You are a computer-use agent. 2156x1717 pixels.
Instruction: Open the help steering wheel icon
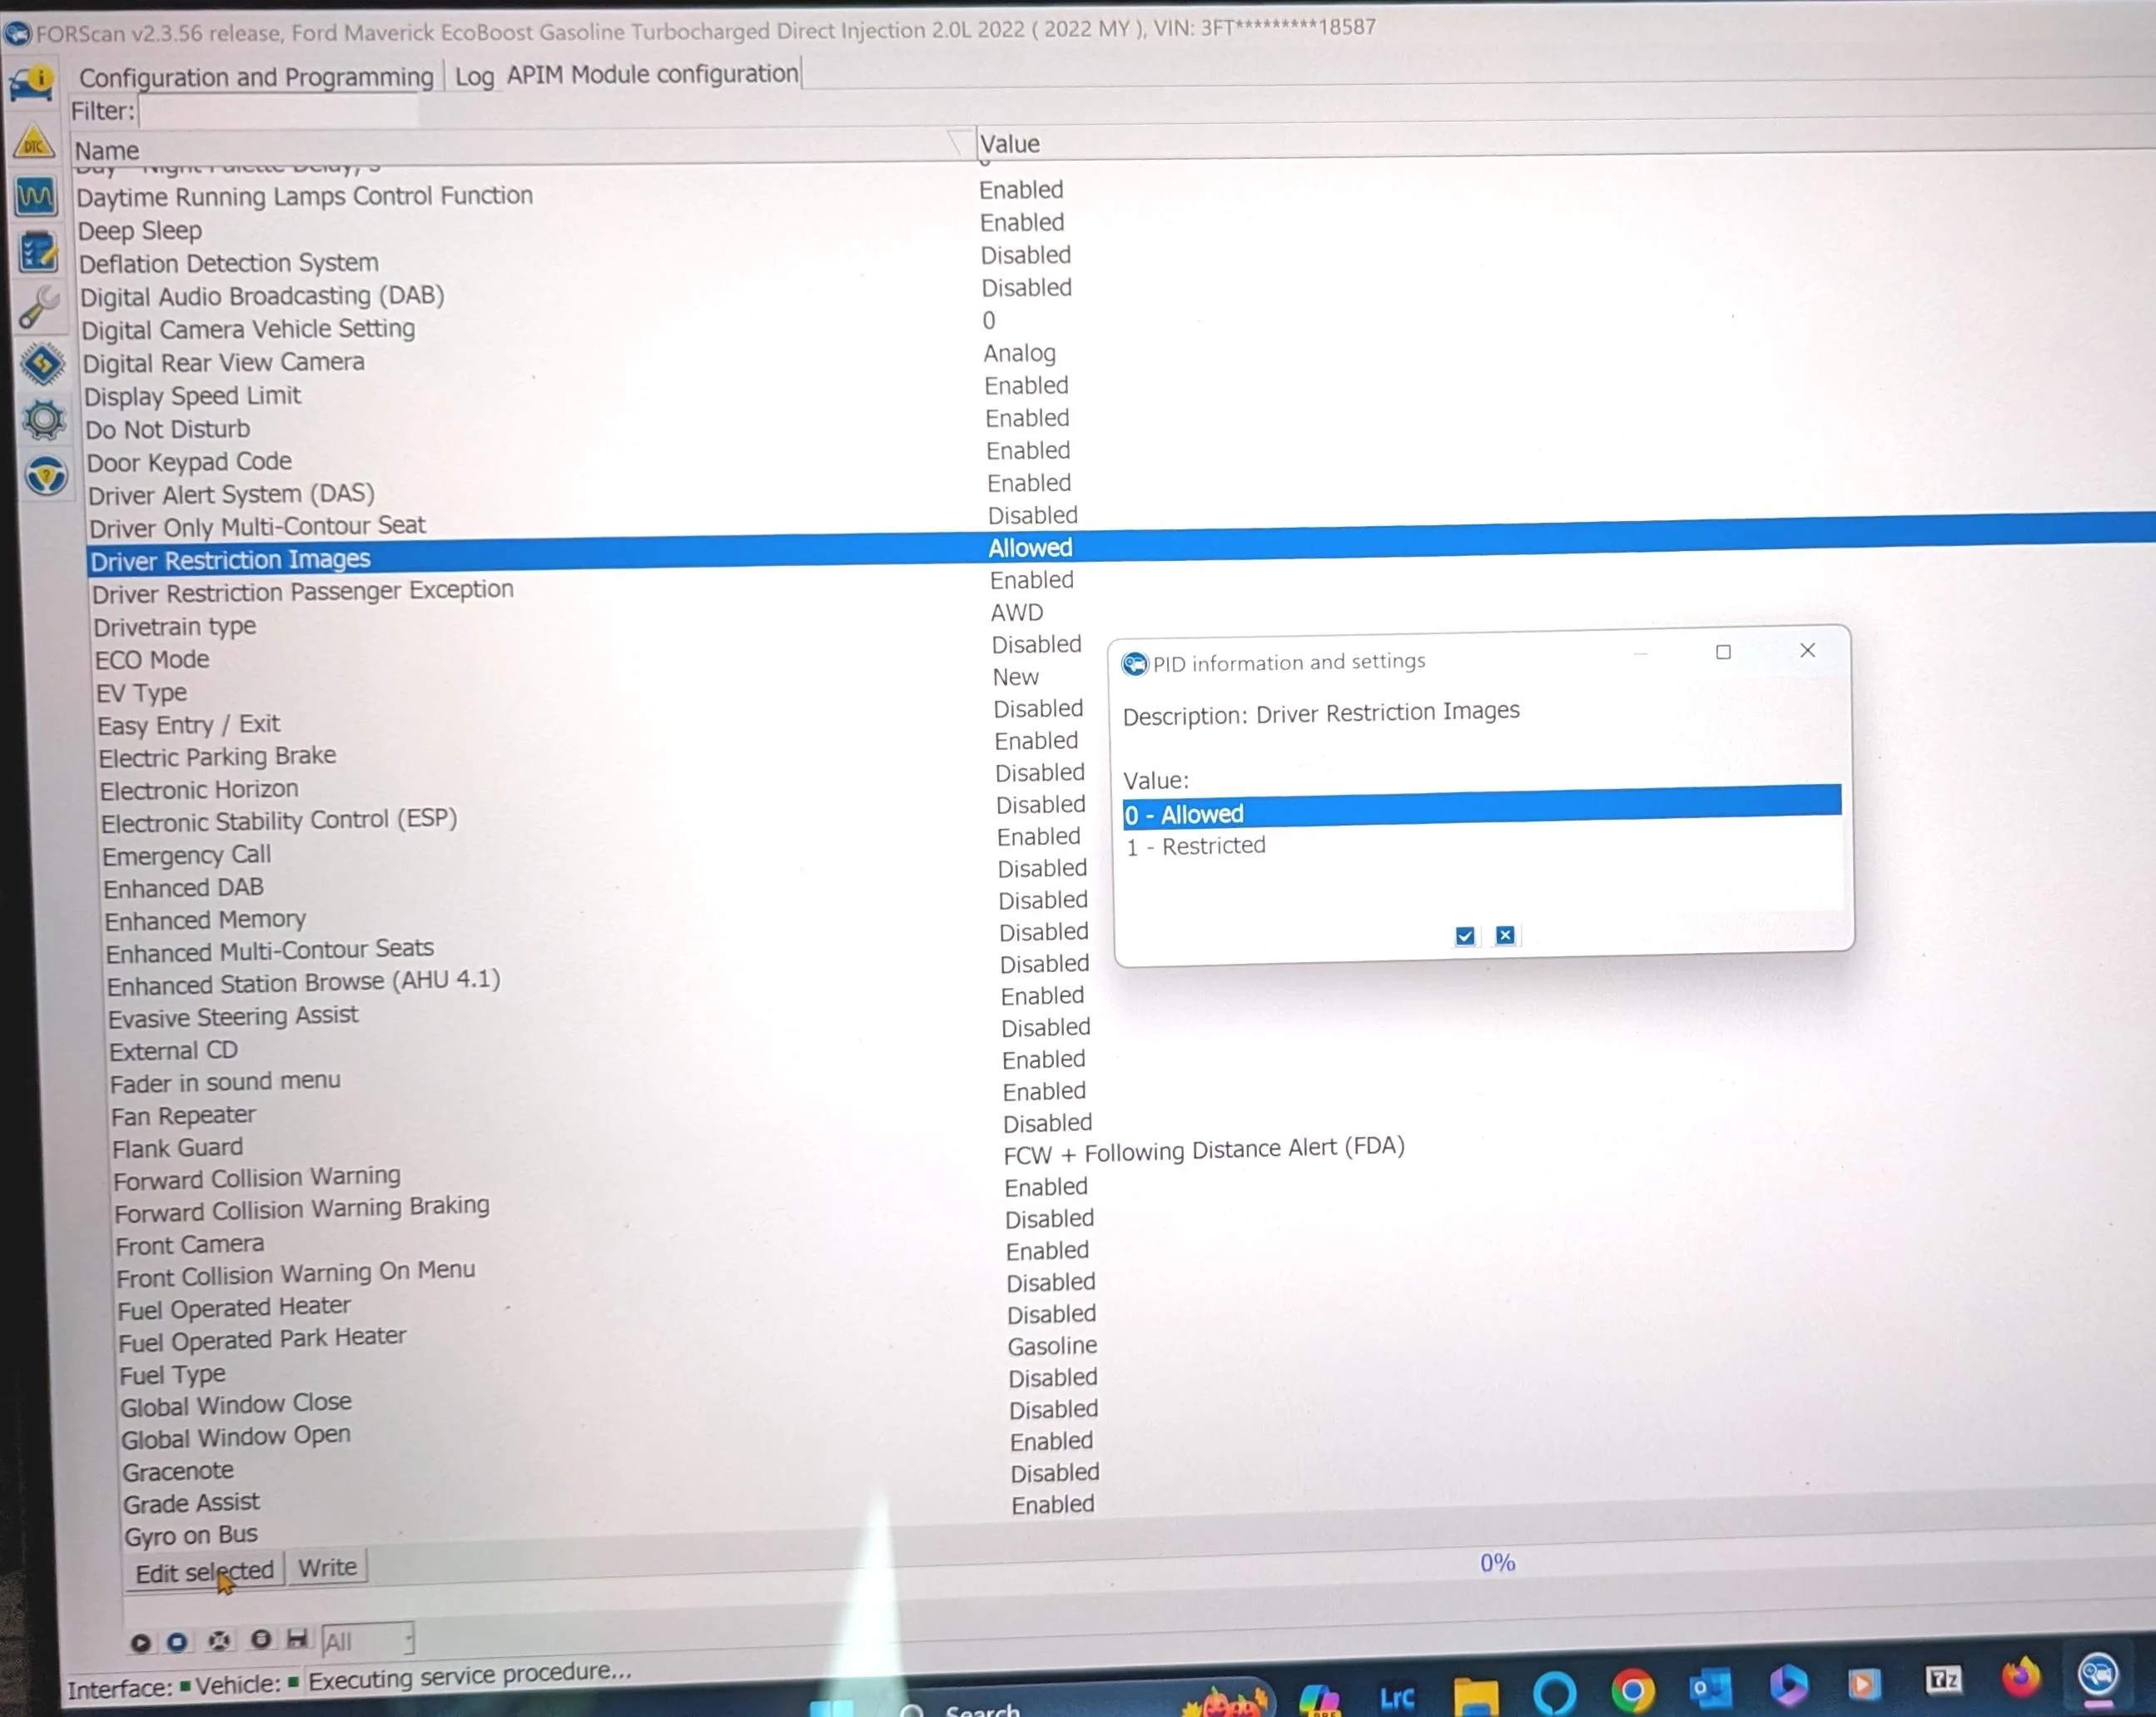(46, 476)
